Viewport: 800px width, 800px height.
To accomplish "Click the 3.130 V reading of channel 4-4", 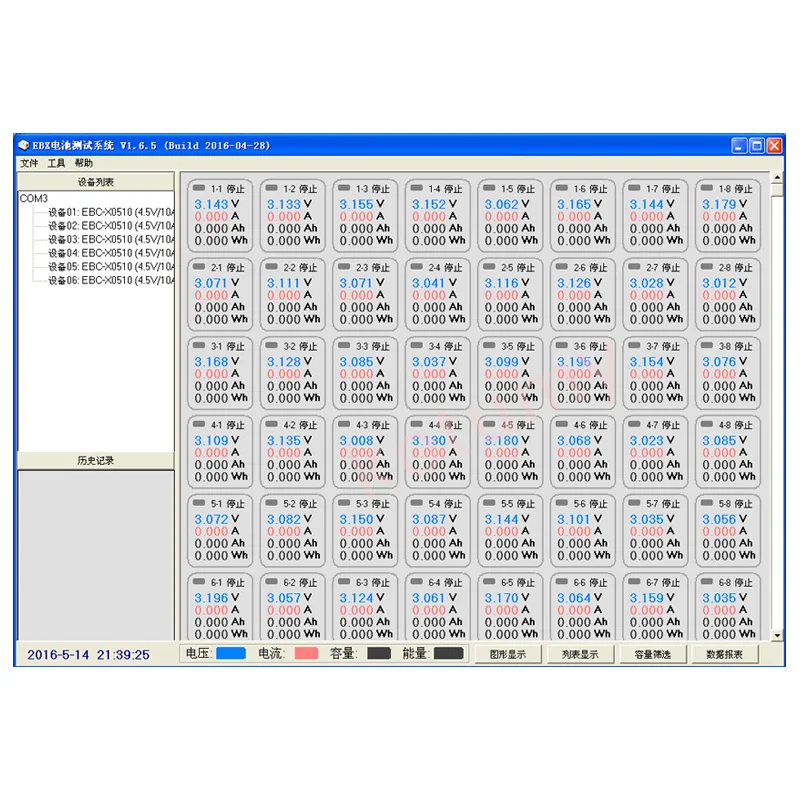I will pyautogui.click(x=434, y=440).
